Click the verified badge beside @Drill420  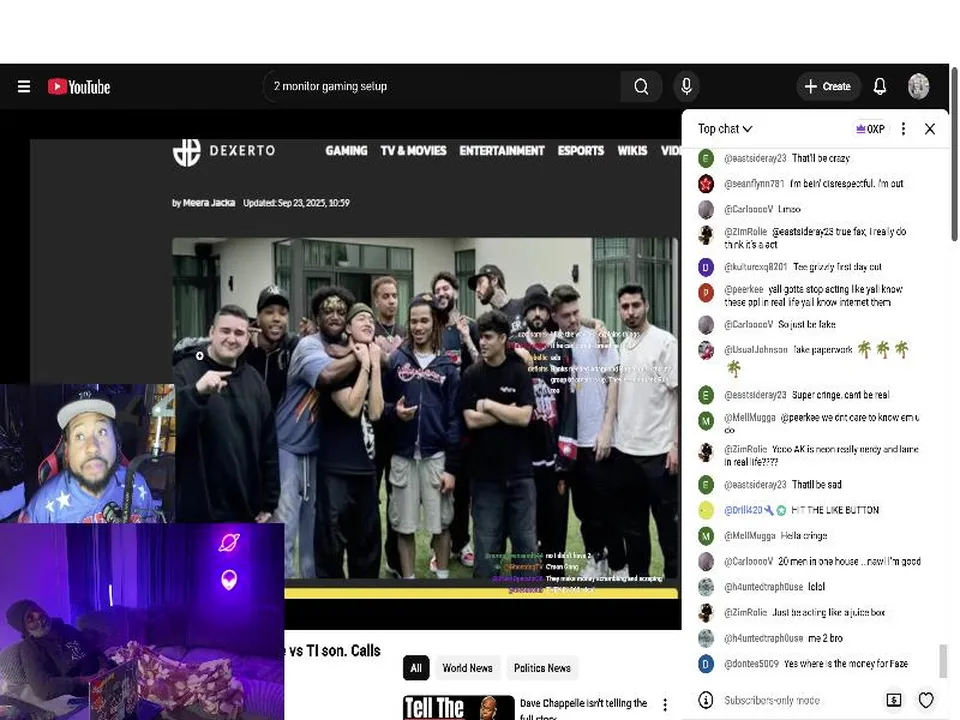pos(781,510)
